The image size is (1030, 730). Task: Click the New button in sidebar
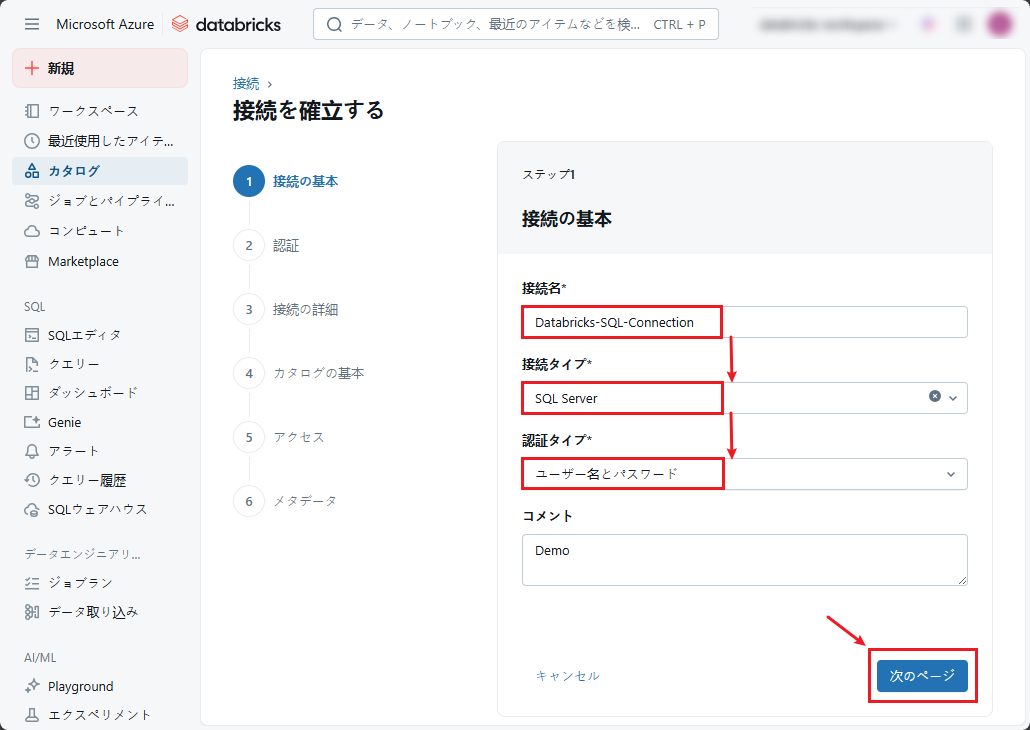(99, 68)
